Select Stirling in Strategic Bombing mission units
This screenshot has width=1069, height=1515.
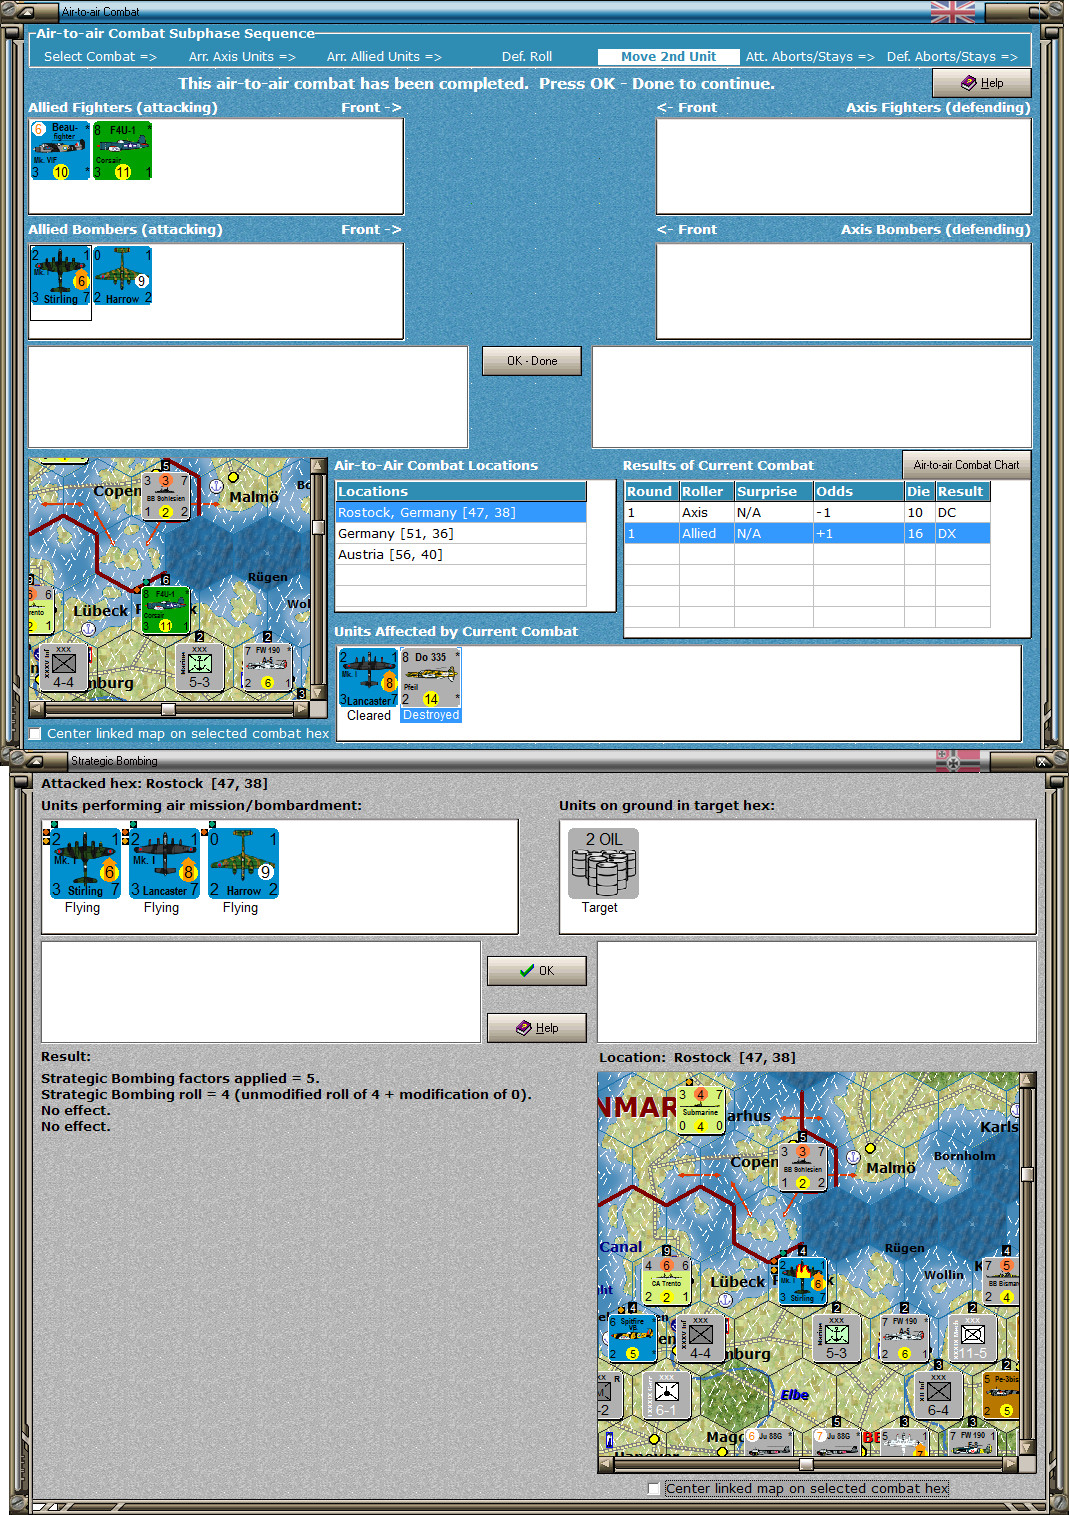click(85, 864)
